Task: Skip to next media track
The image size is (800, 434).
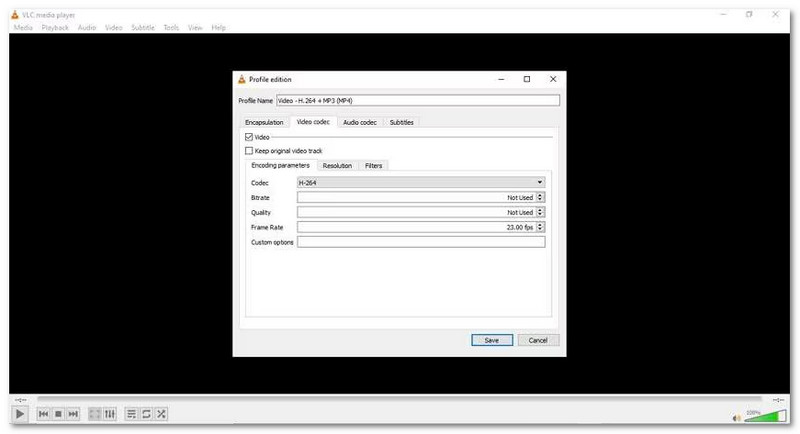Action: 73,414
